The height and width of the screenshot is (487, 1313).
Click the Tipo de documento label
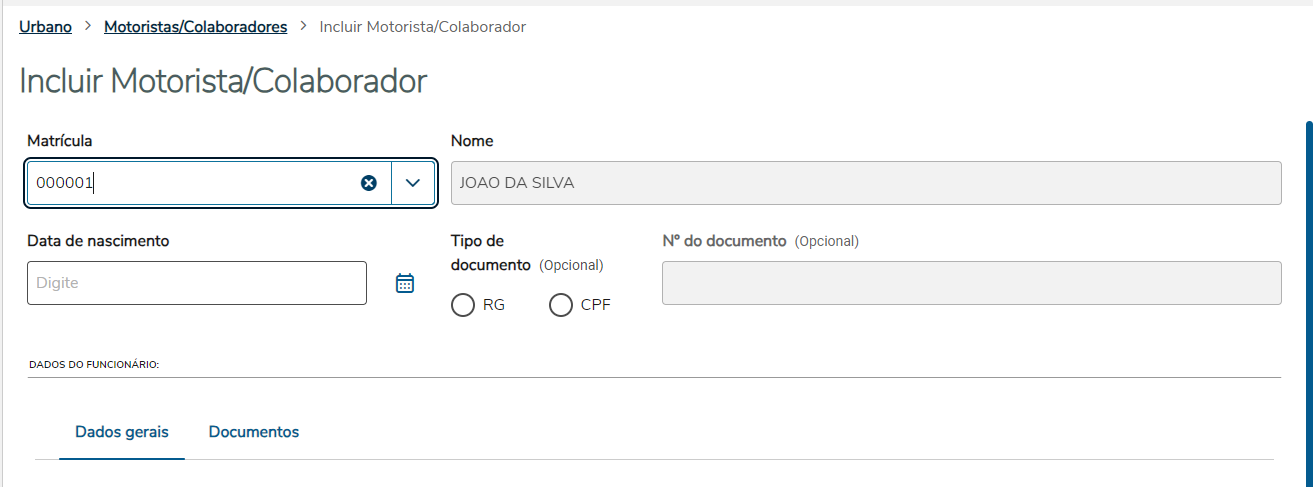[x=490, y=253]
